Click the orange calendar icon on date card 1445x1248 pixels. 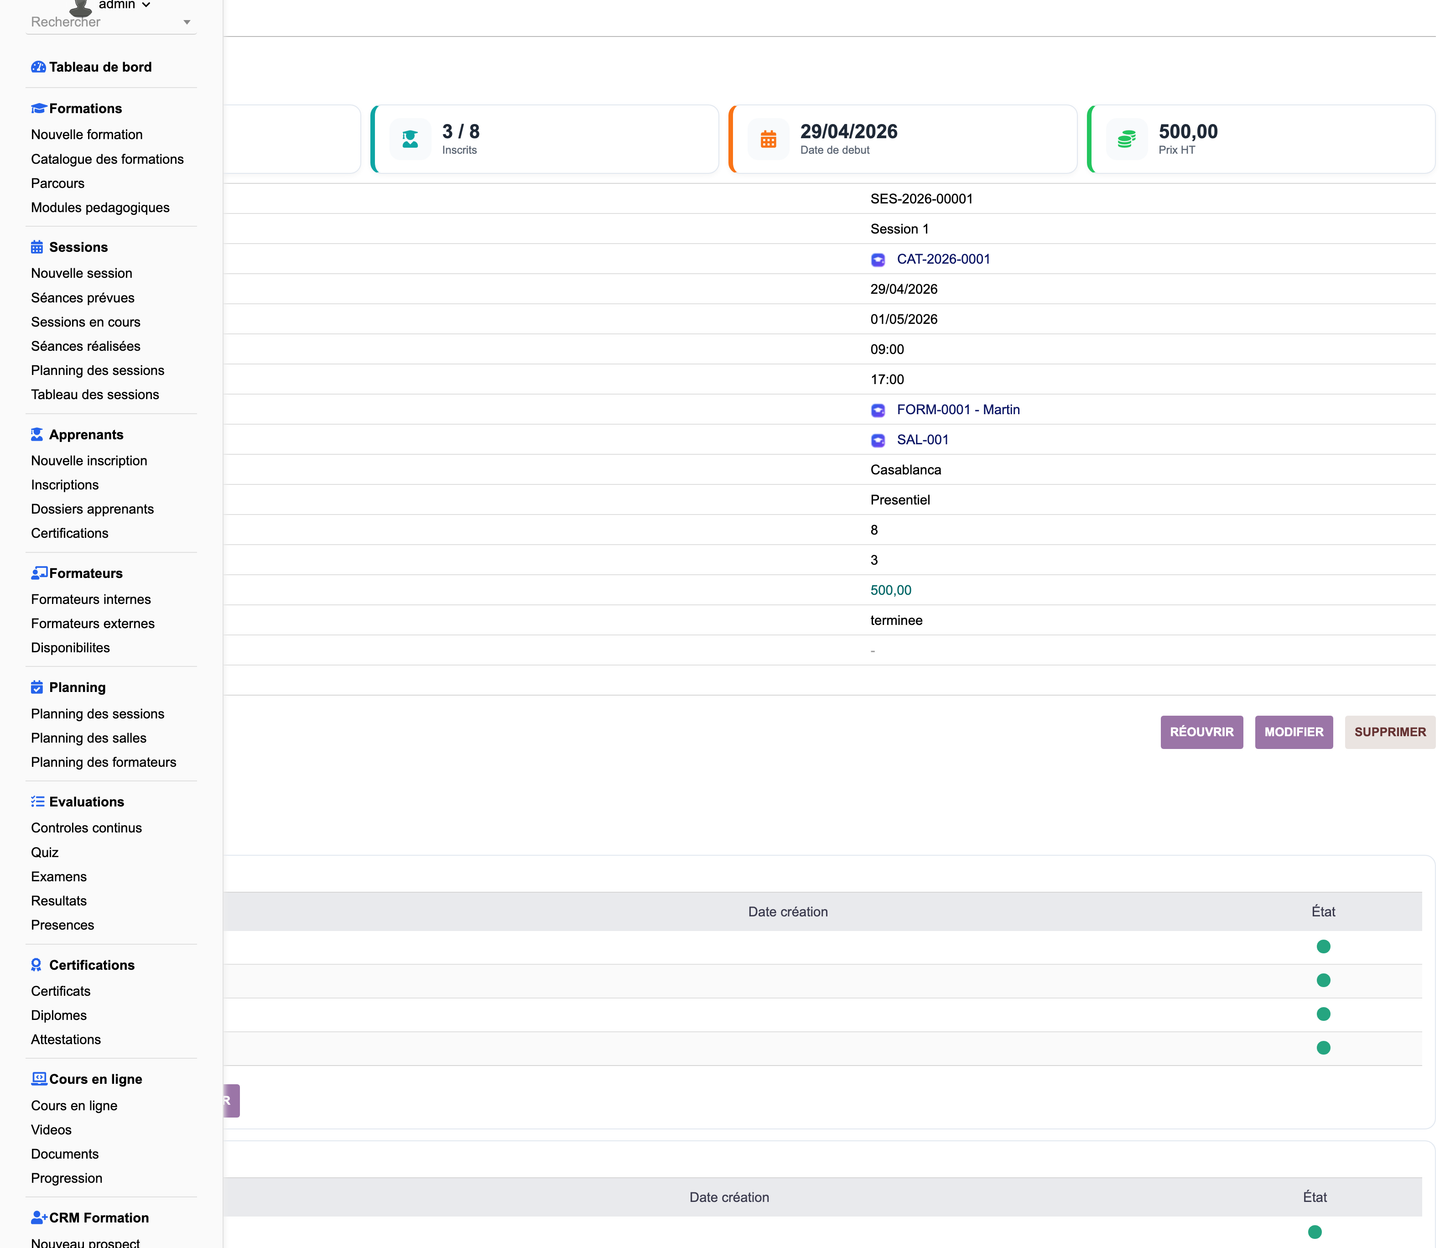(768, 139)
